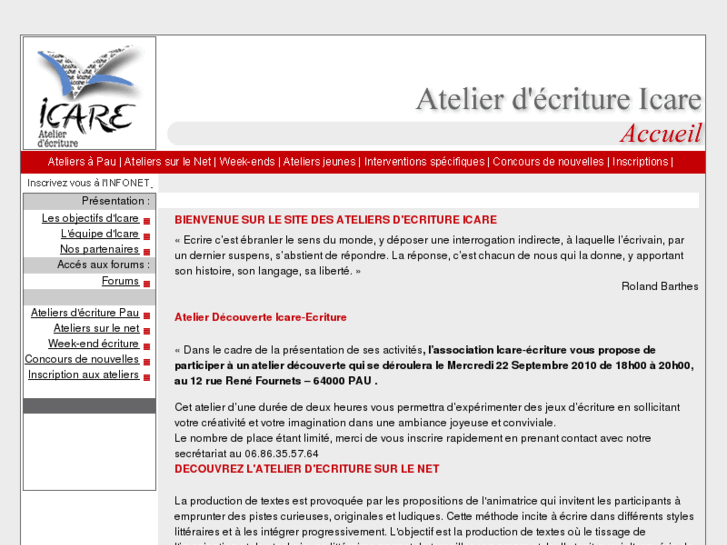The height and width of the screenshot is (545, 727).
Task: Click the red square beside L'équipe d'Icare
Action: (147, 237)
